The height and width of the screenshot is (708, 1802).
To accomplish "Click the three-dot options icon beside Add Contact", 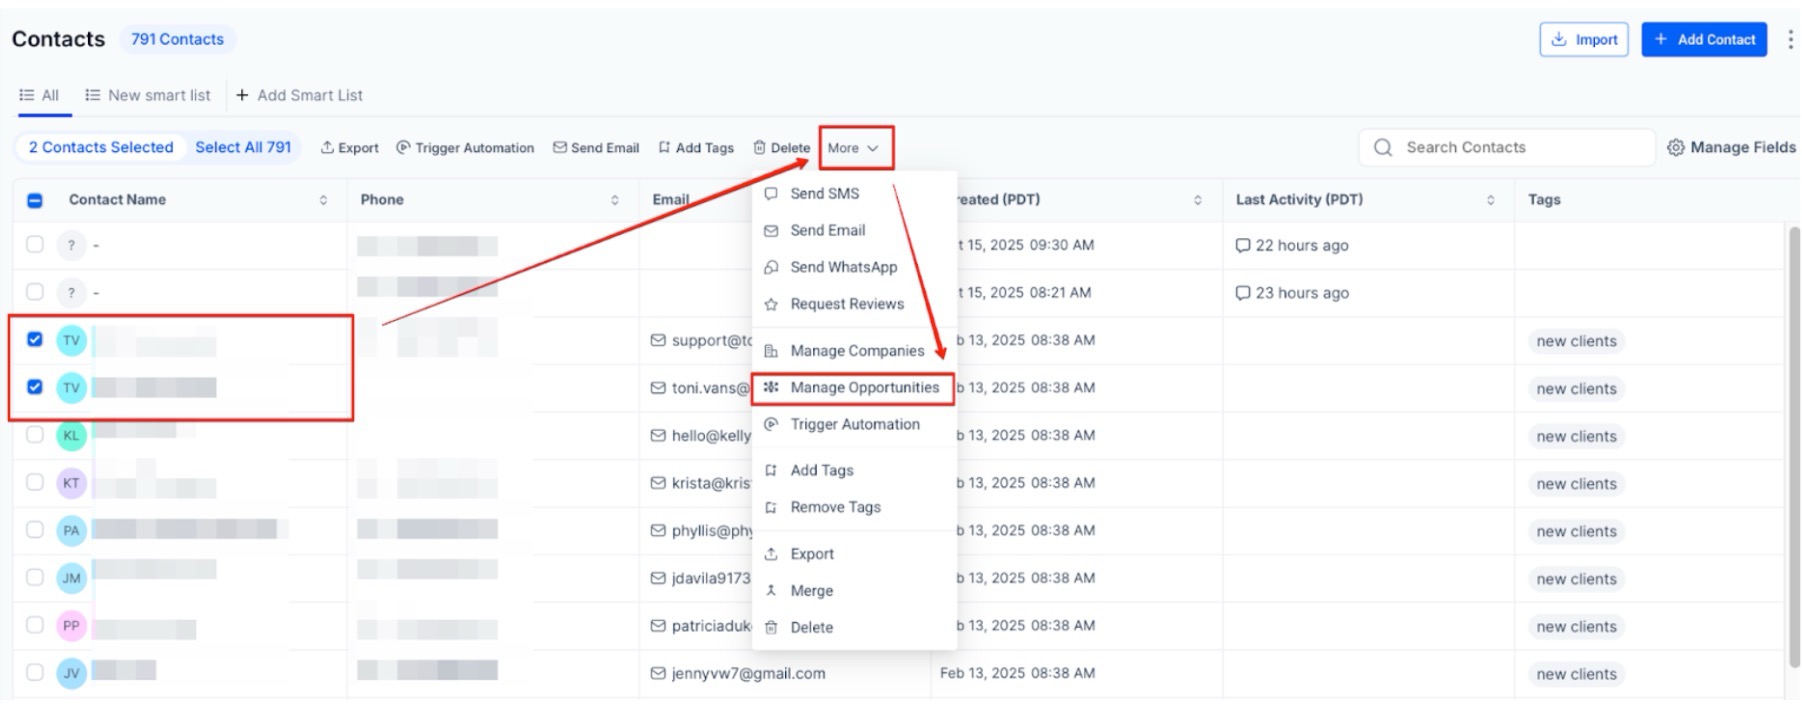I will coord(1789,39).
